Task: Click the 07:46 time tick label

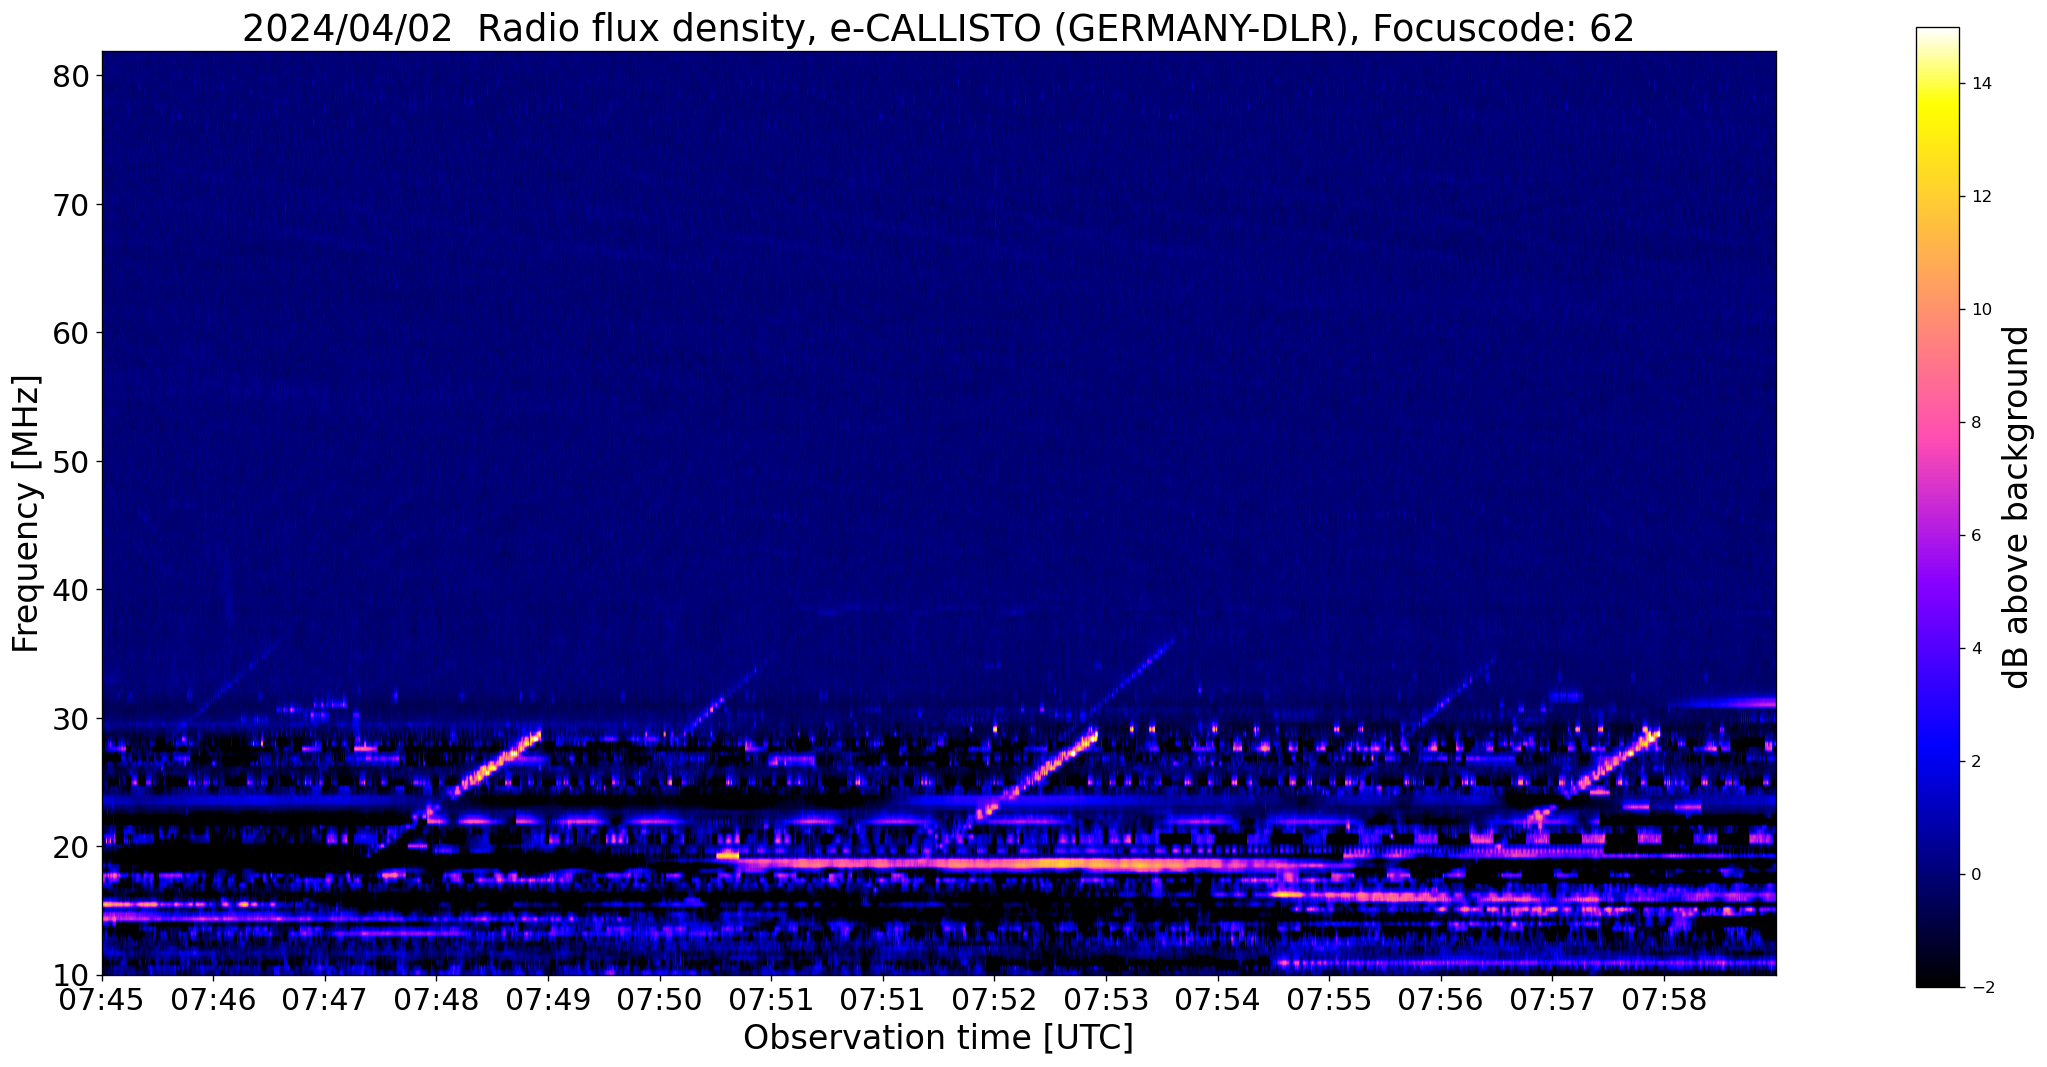Action: tap(213, 1000)
